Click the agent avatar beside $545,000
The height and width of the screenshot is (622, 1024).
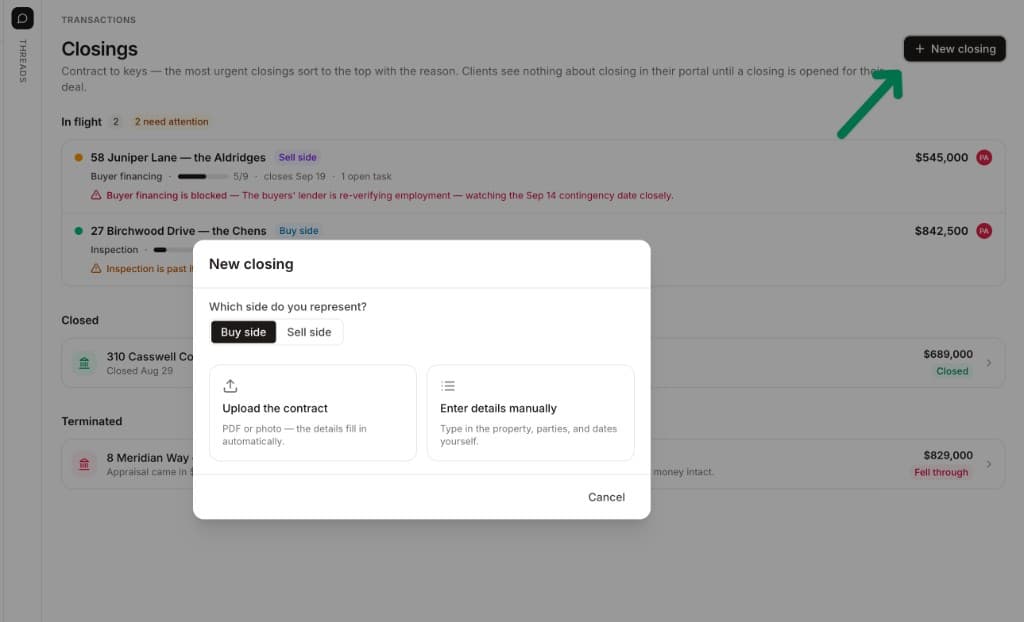[x=984, y=157]
